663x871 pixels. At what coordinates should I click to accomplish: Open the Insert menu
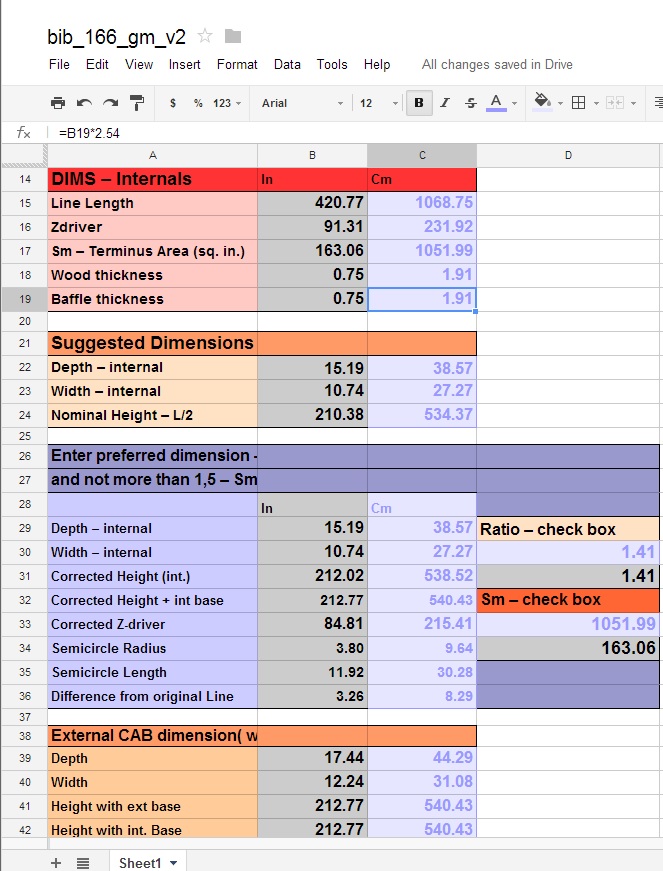click(184, 64)
